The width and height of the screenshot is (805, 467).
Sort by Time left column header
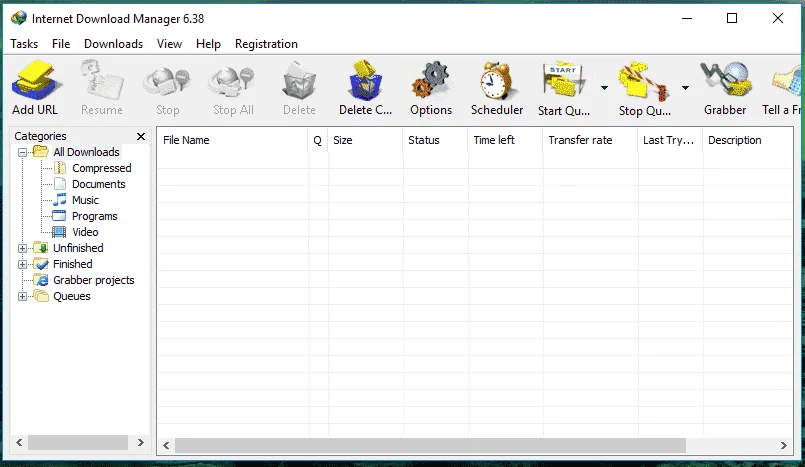pos(505,140)
